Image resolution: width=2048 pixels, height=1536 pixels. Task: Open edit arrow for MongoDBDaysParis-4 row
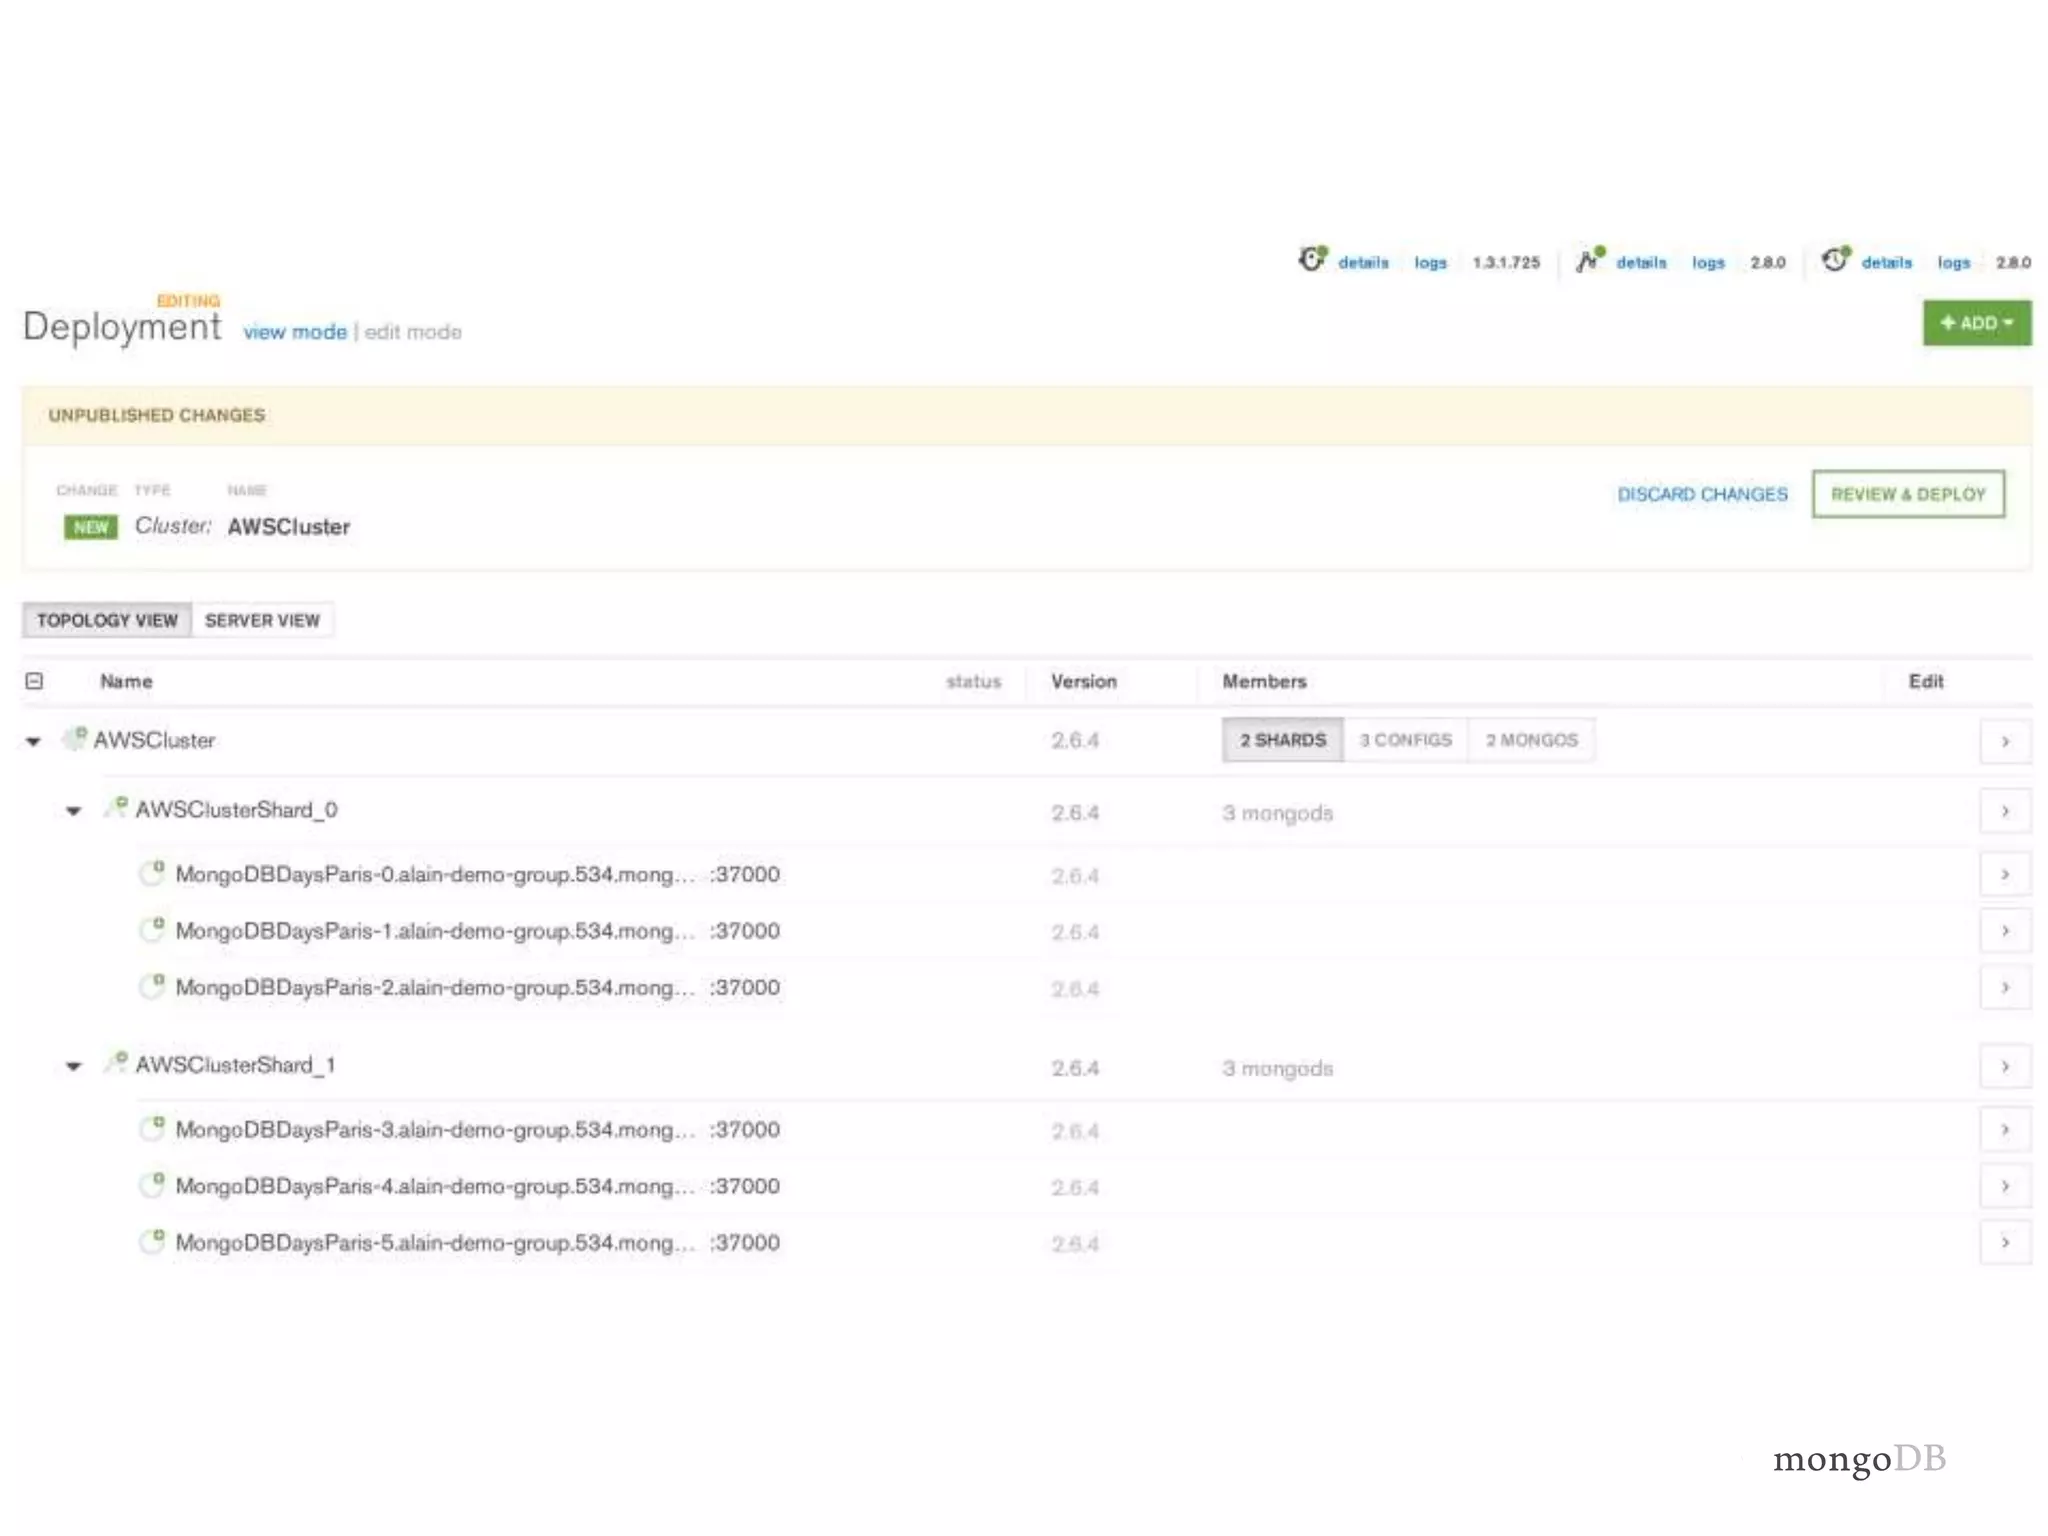point(2005,1185)
